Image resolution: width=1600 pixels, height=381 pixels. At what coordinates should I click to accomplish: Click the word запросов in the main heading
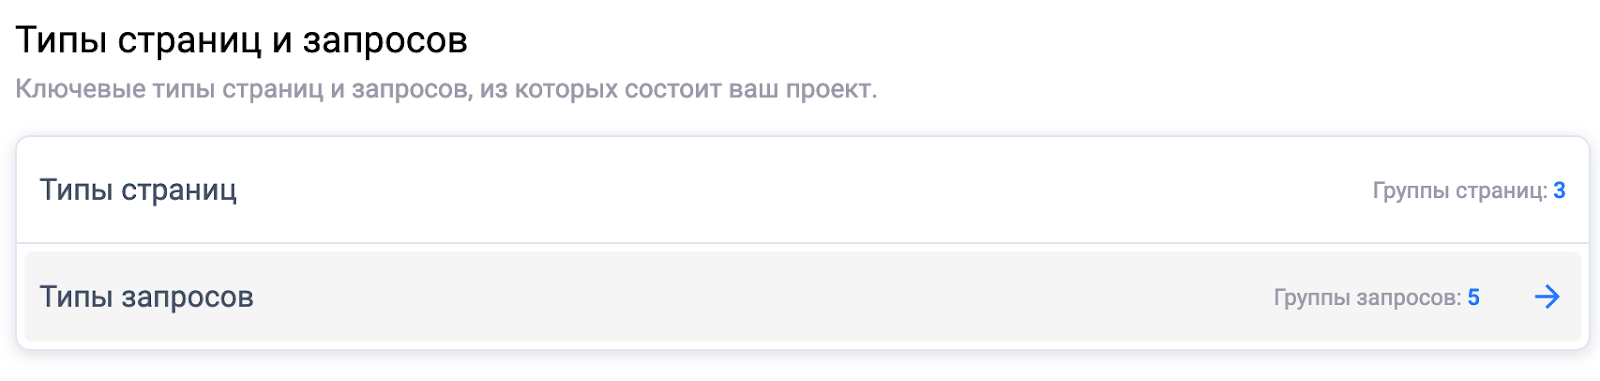pos(385,42)
